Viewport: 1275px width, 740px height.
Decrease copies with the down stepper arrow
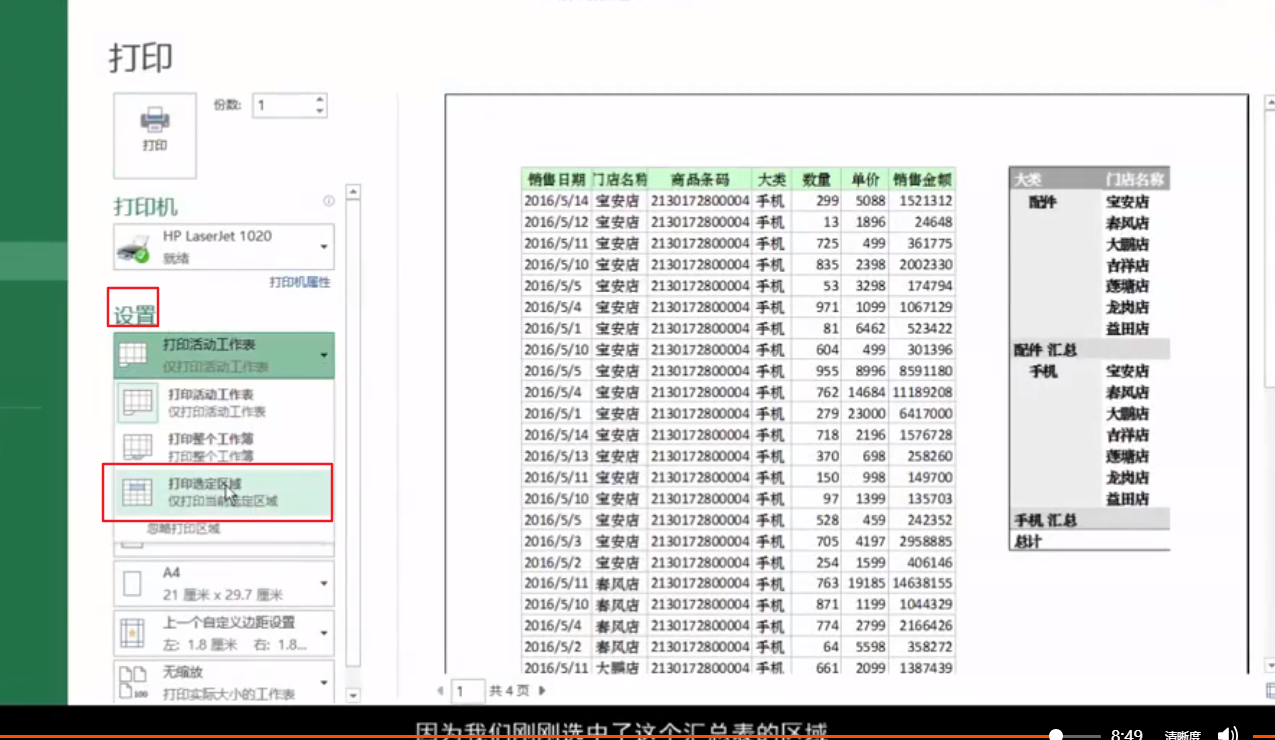(x=320, y=111)
